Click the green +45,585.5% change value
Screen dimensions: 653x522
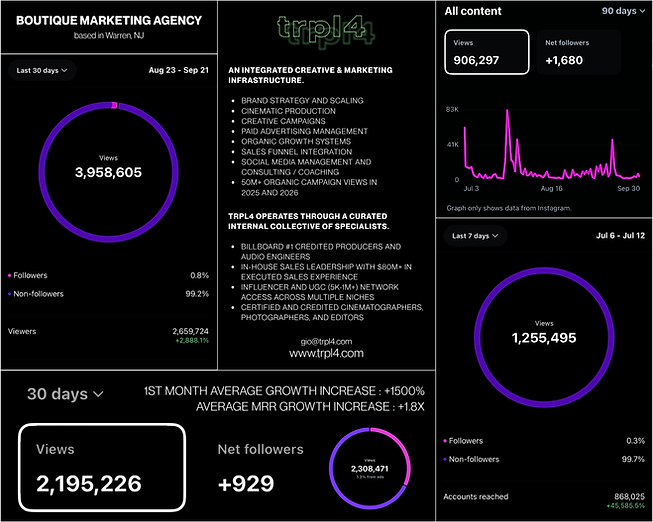click(x=626, y=506)
